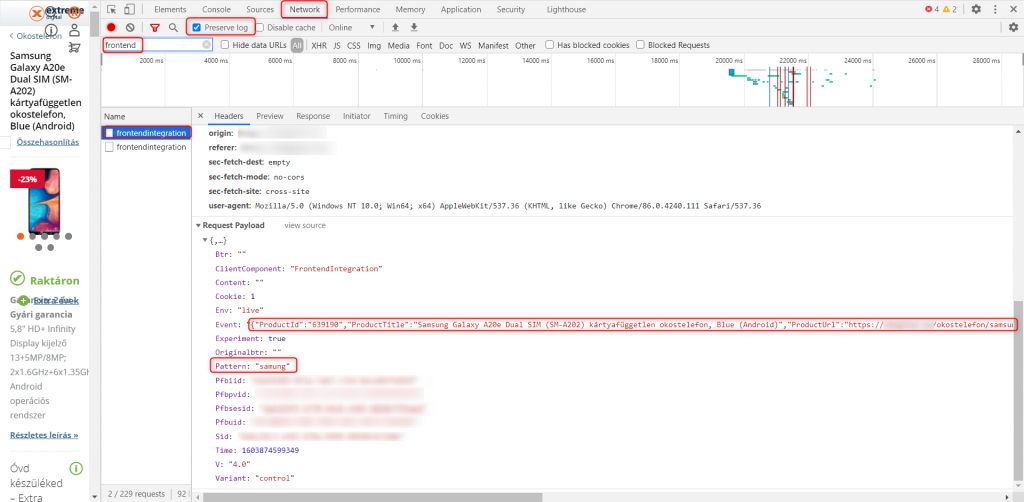This screenshot has width=1024, height=502.
Task: Select the All filter type
Action: [x=297, y=46]
